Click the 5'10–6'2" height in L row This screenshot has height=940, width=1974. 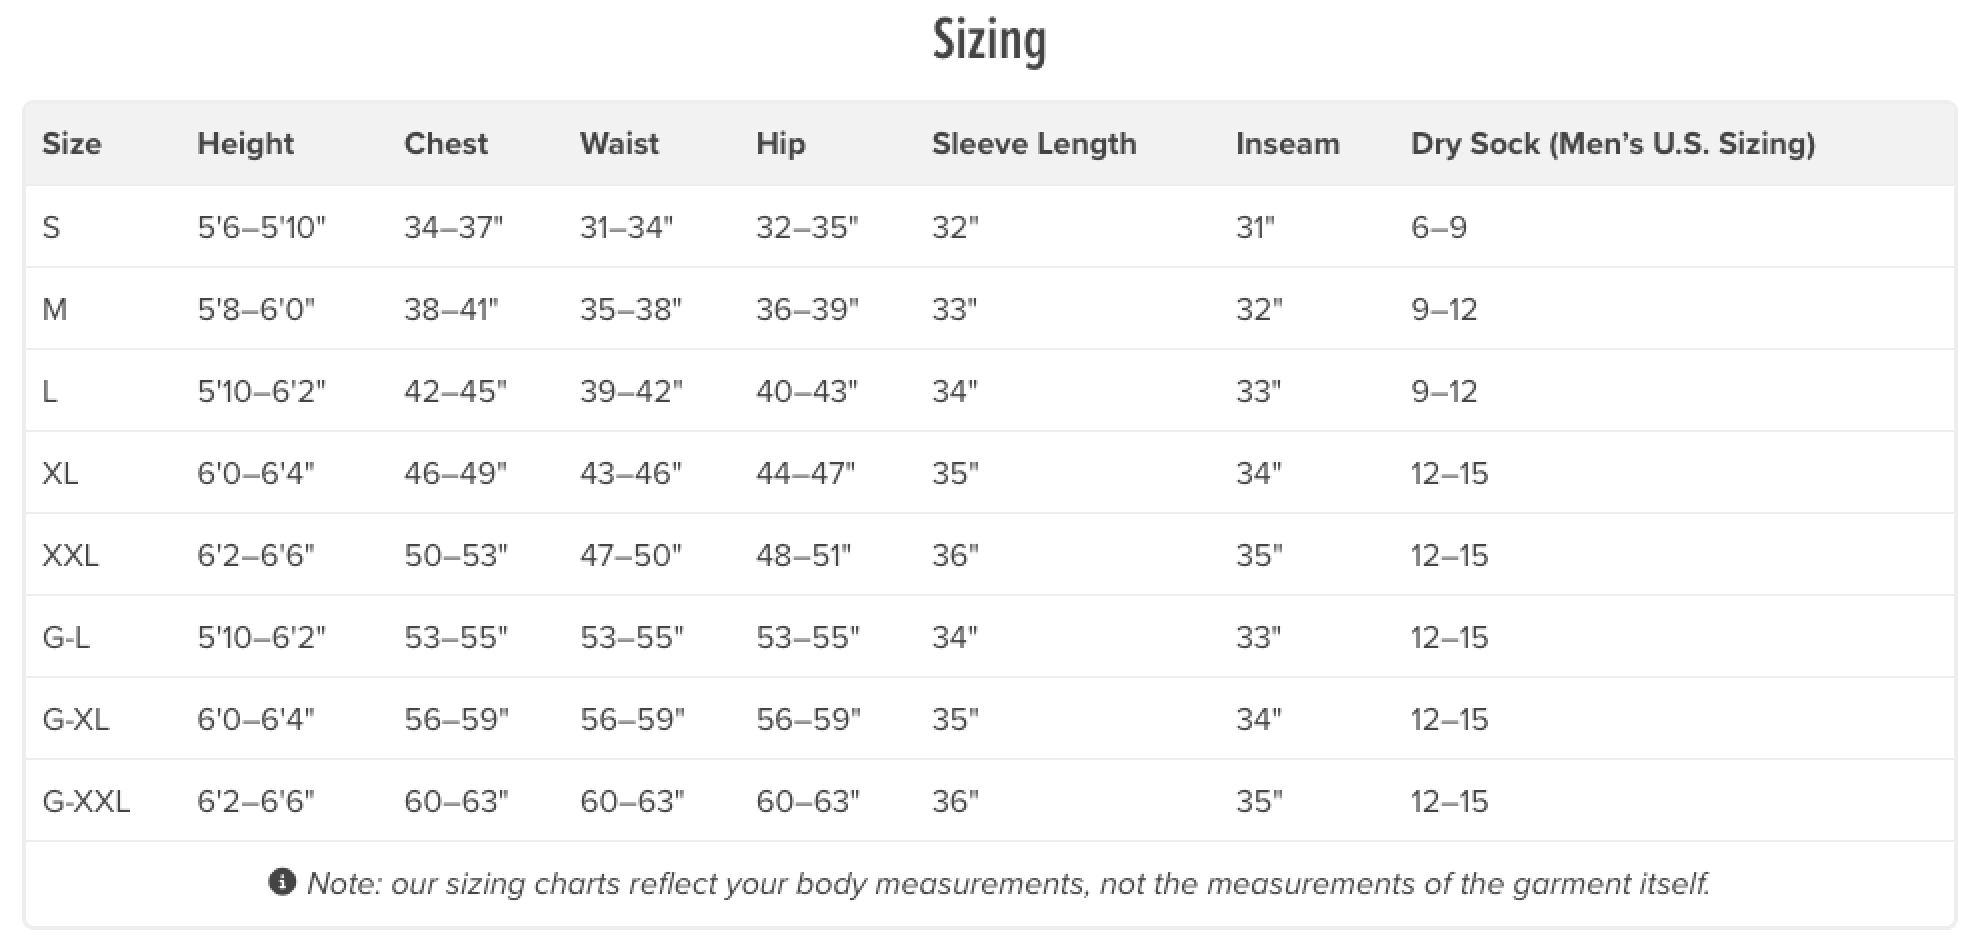(x=262, y=391)
